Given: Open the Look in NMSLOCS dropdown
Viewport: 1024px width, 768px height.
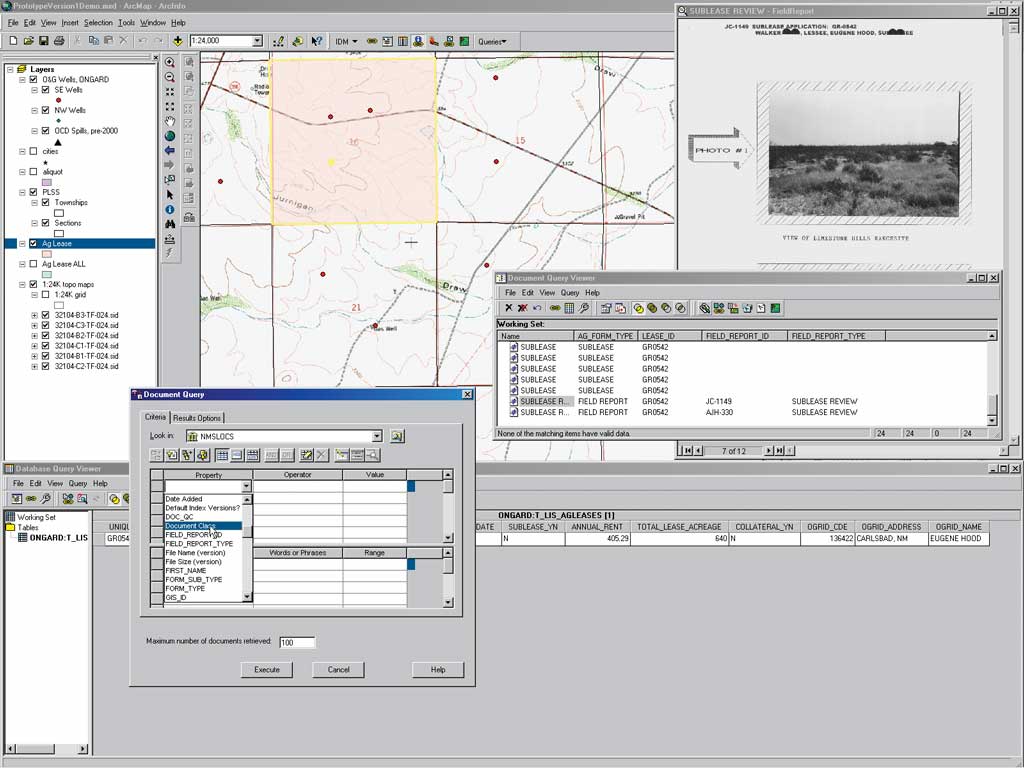Looking at the screenshot, I should coord(377,436).
